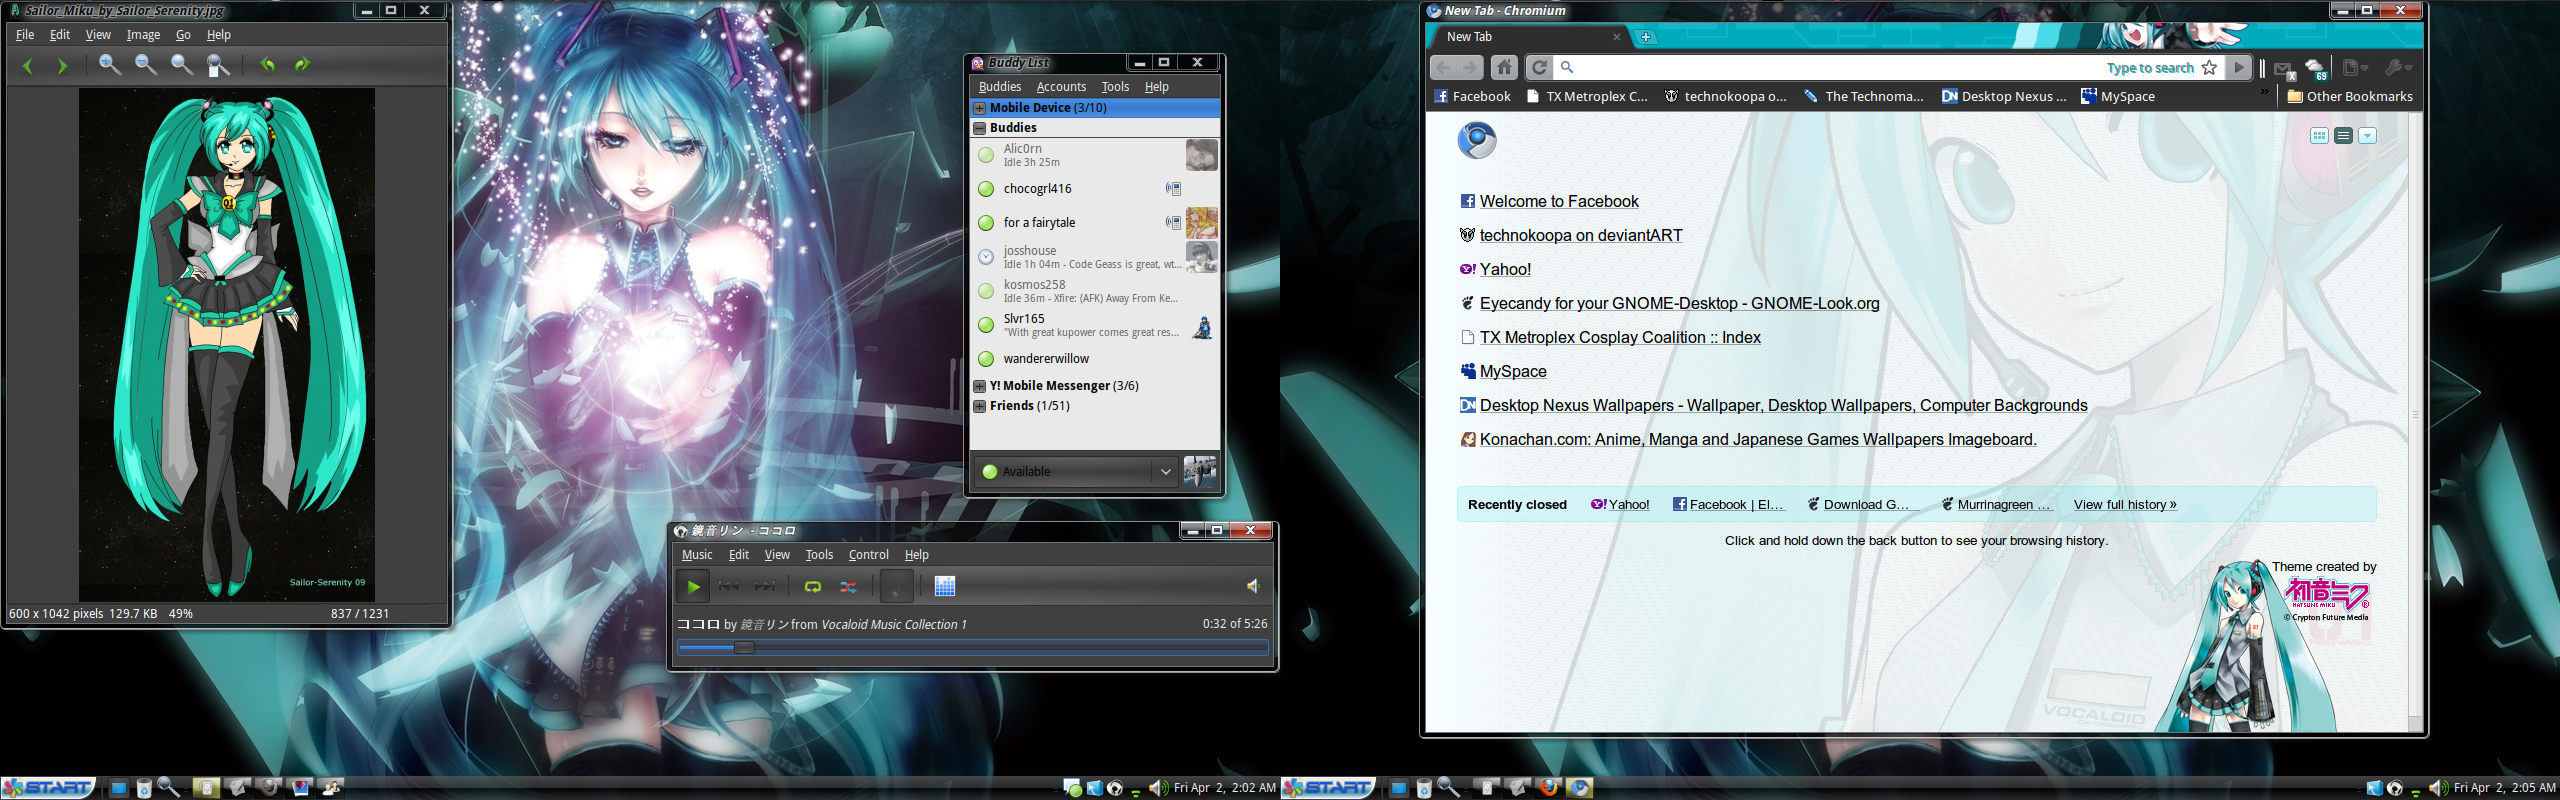This screenshot has height=800, width=2560.
Task: Open the visualization button in music player
Action: coord(945,587)
